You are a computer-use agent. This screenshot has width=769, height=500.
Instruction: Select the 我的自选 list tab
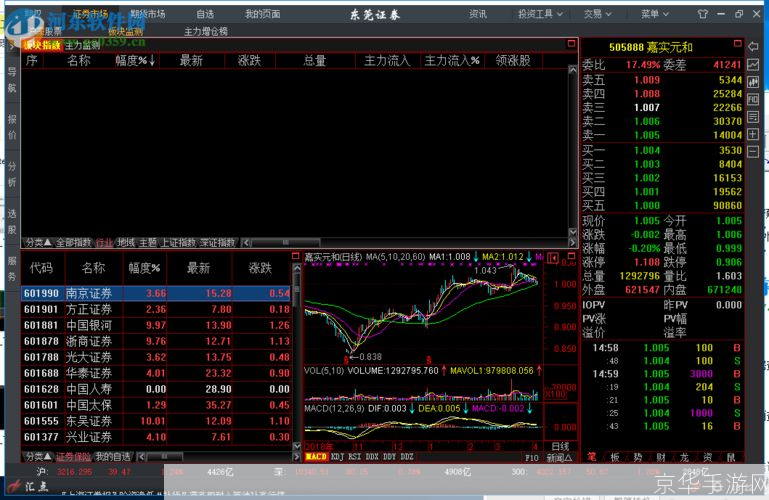point(113,457)
